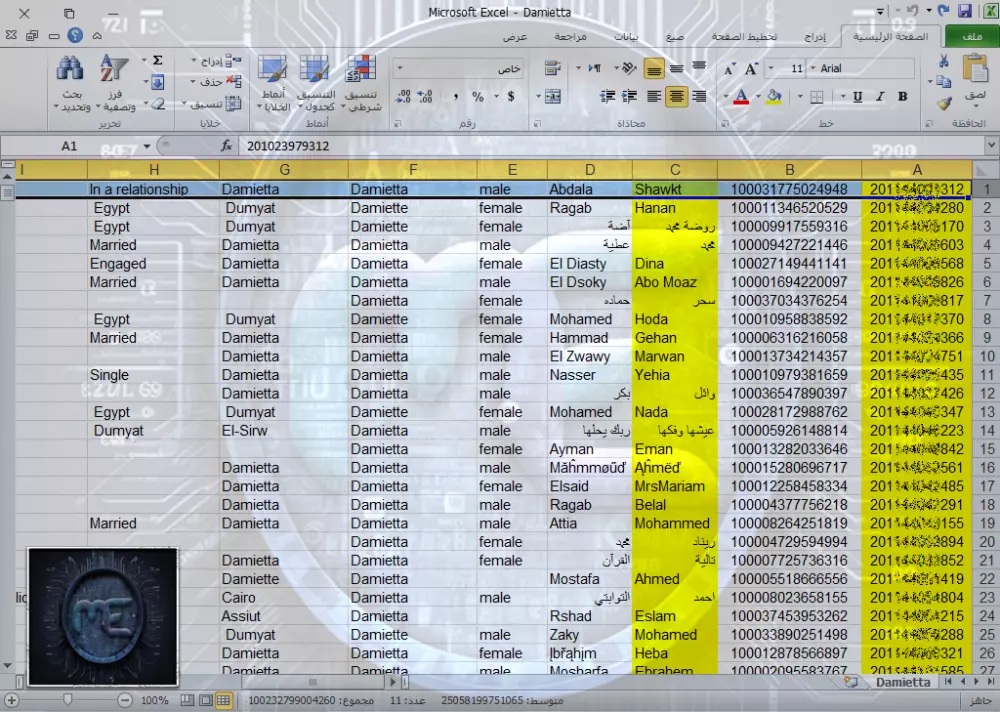Click the Help question mark icon
Image resolution: width=1000 pixels, height=712 pixels.
pyautogui.click(x=75, y=35)
